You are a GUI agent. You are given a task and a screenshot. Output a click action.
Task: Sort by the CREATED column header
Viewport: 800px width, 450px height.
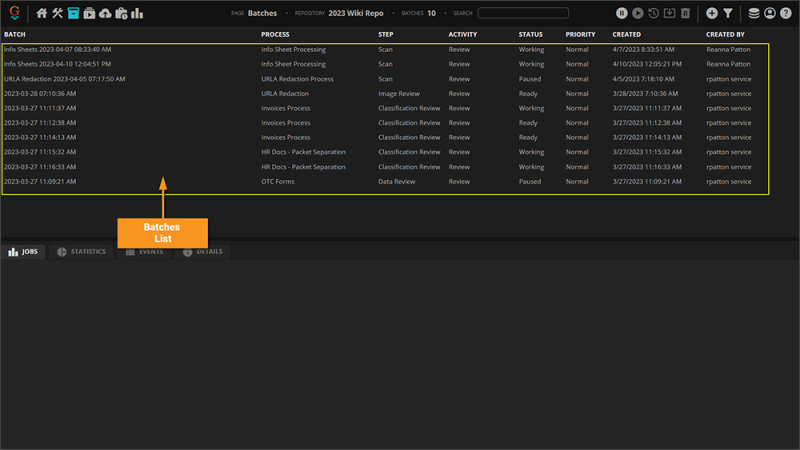627,34
